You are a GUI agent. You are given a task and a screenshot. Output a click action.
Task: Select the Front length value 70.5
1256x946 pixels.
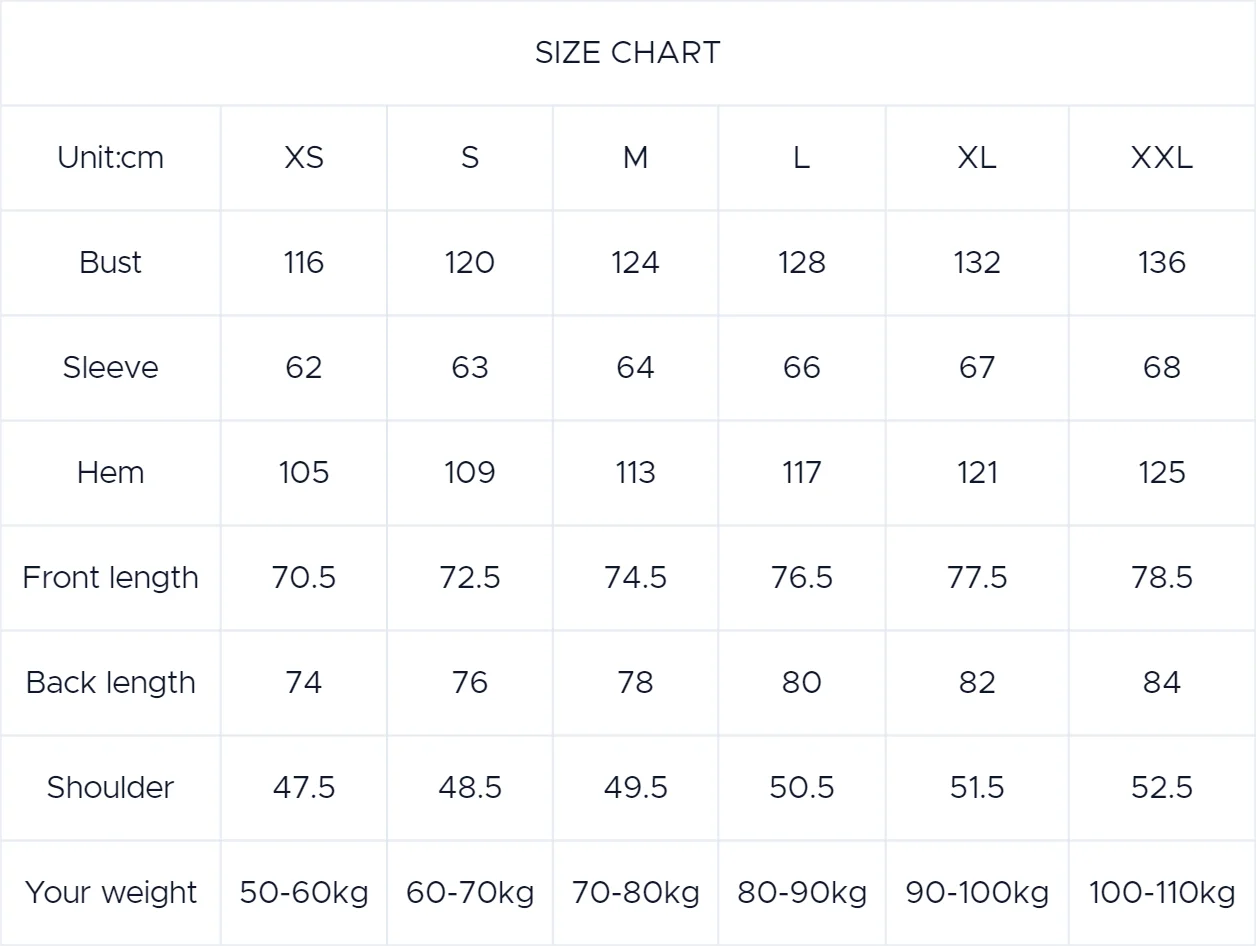[x=304, y=578]
